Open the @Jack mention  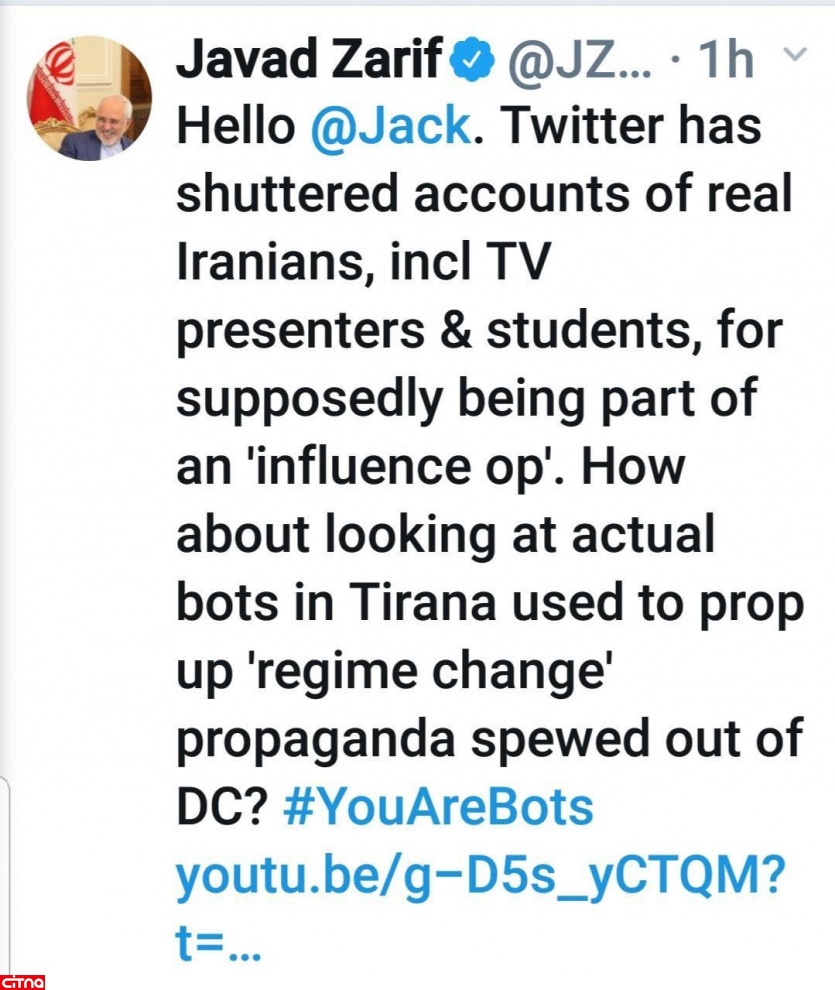389,127
